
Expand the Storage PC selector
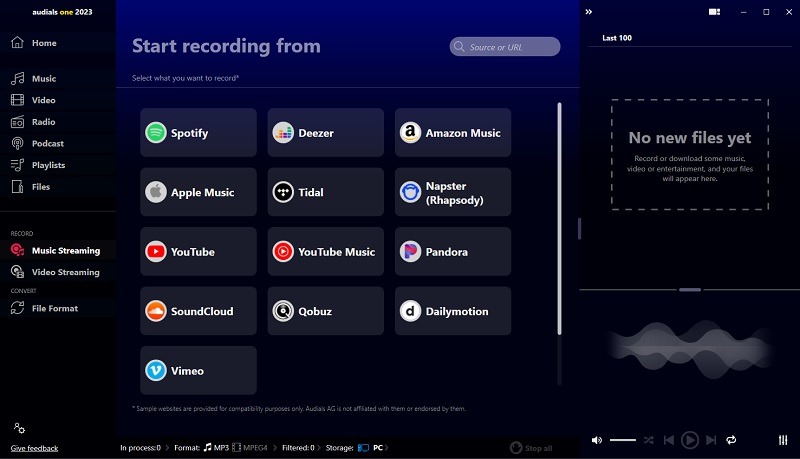pos(370,448)
